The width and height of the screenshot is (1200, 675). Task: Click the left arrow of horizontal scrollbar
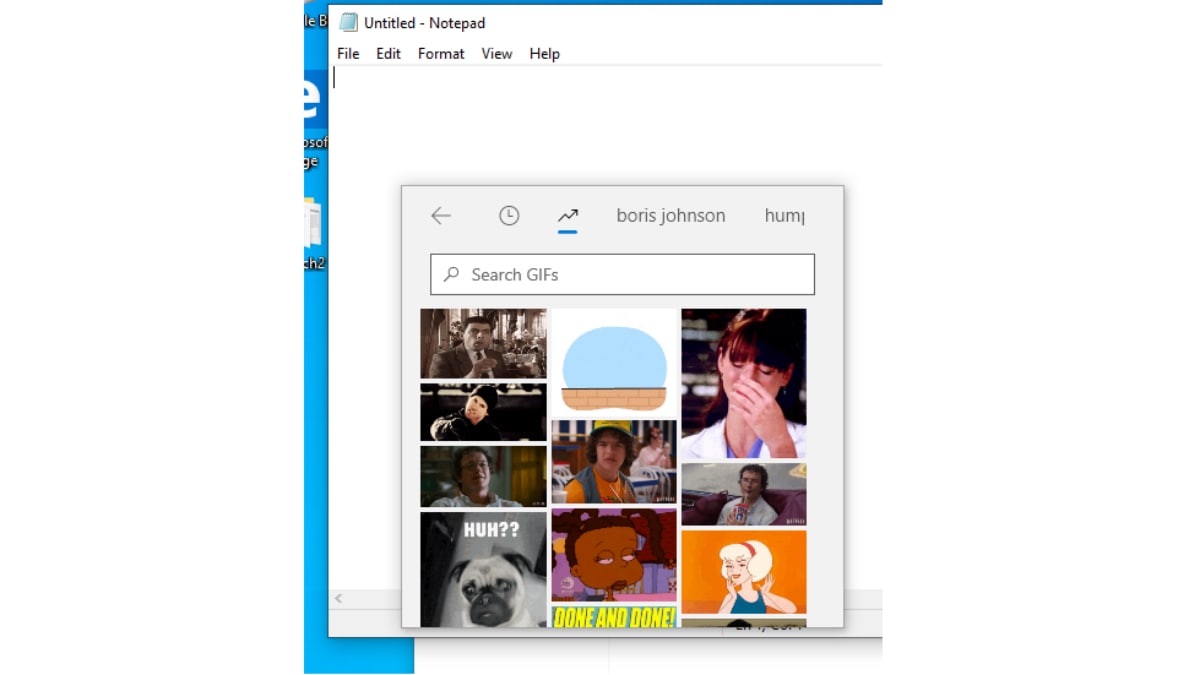(x=338, y=598)
